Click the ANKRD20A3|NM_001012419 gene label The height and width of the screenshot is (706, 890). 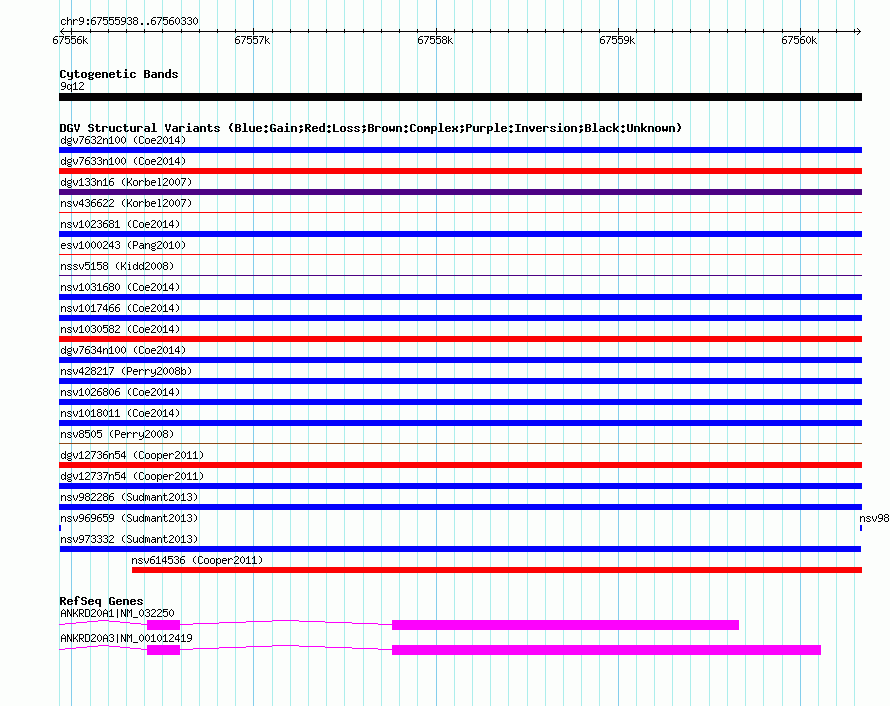126,638
